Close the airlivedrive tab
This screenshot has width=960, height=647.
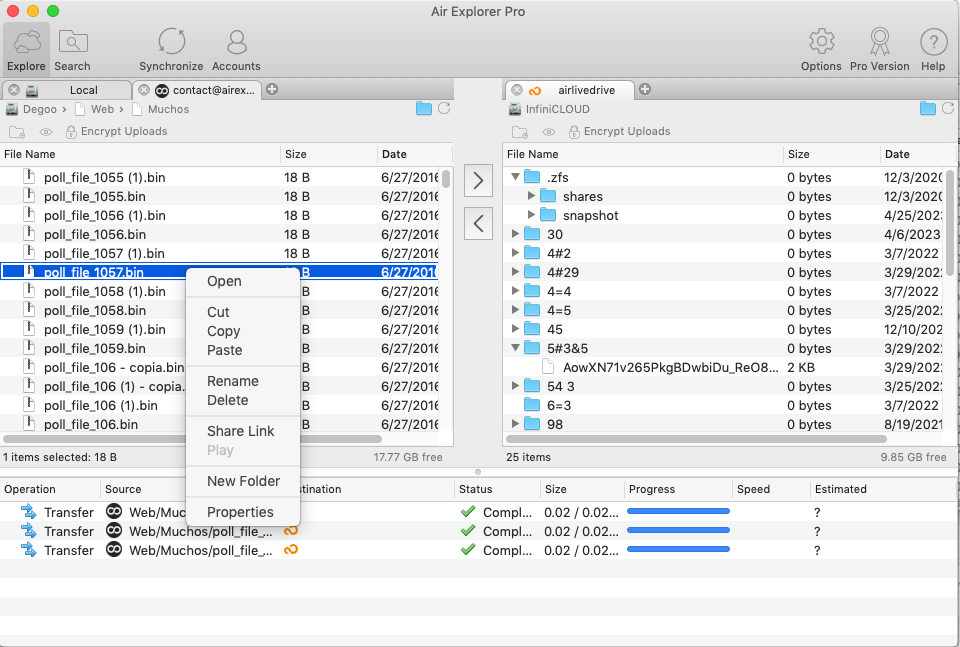(x=517, y=90)
